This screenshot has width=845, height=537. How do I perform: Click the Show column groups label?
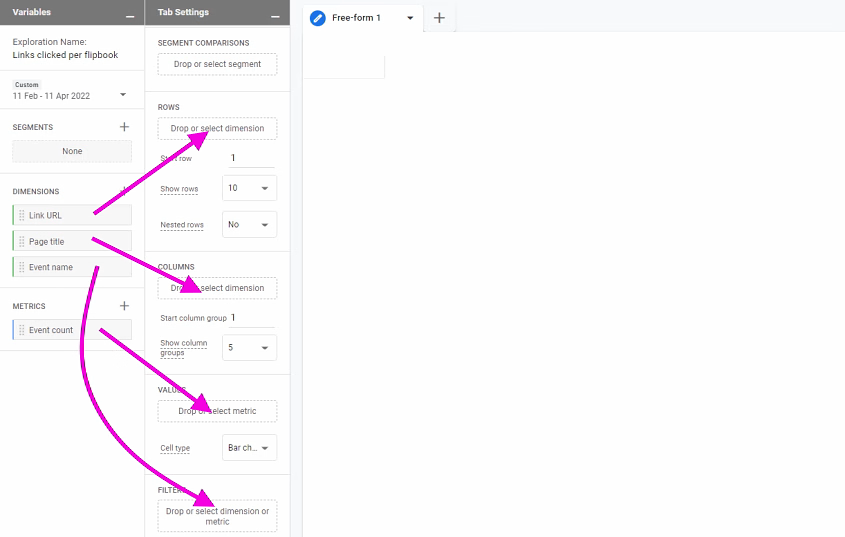pos(183,347)
